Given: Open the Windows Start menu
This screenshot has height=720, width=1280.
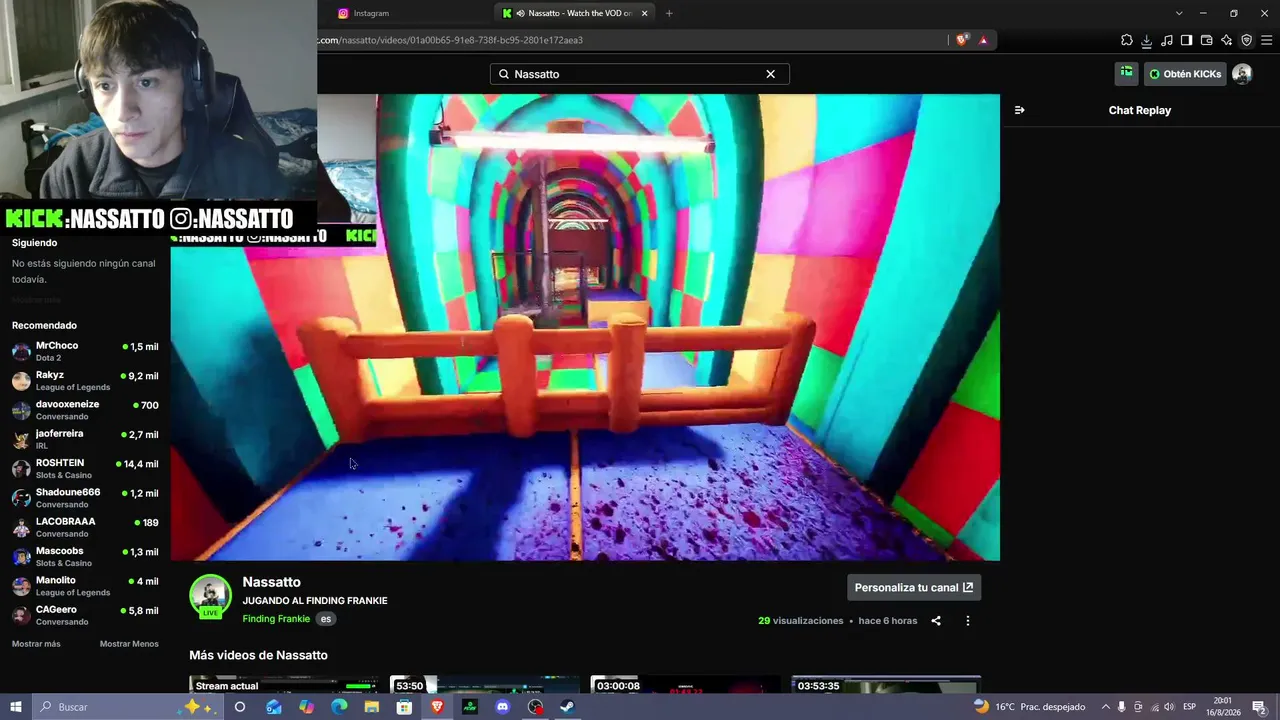Looking at the screenshot, I should (x=16, y=707).
